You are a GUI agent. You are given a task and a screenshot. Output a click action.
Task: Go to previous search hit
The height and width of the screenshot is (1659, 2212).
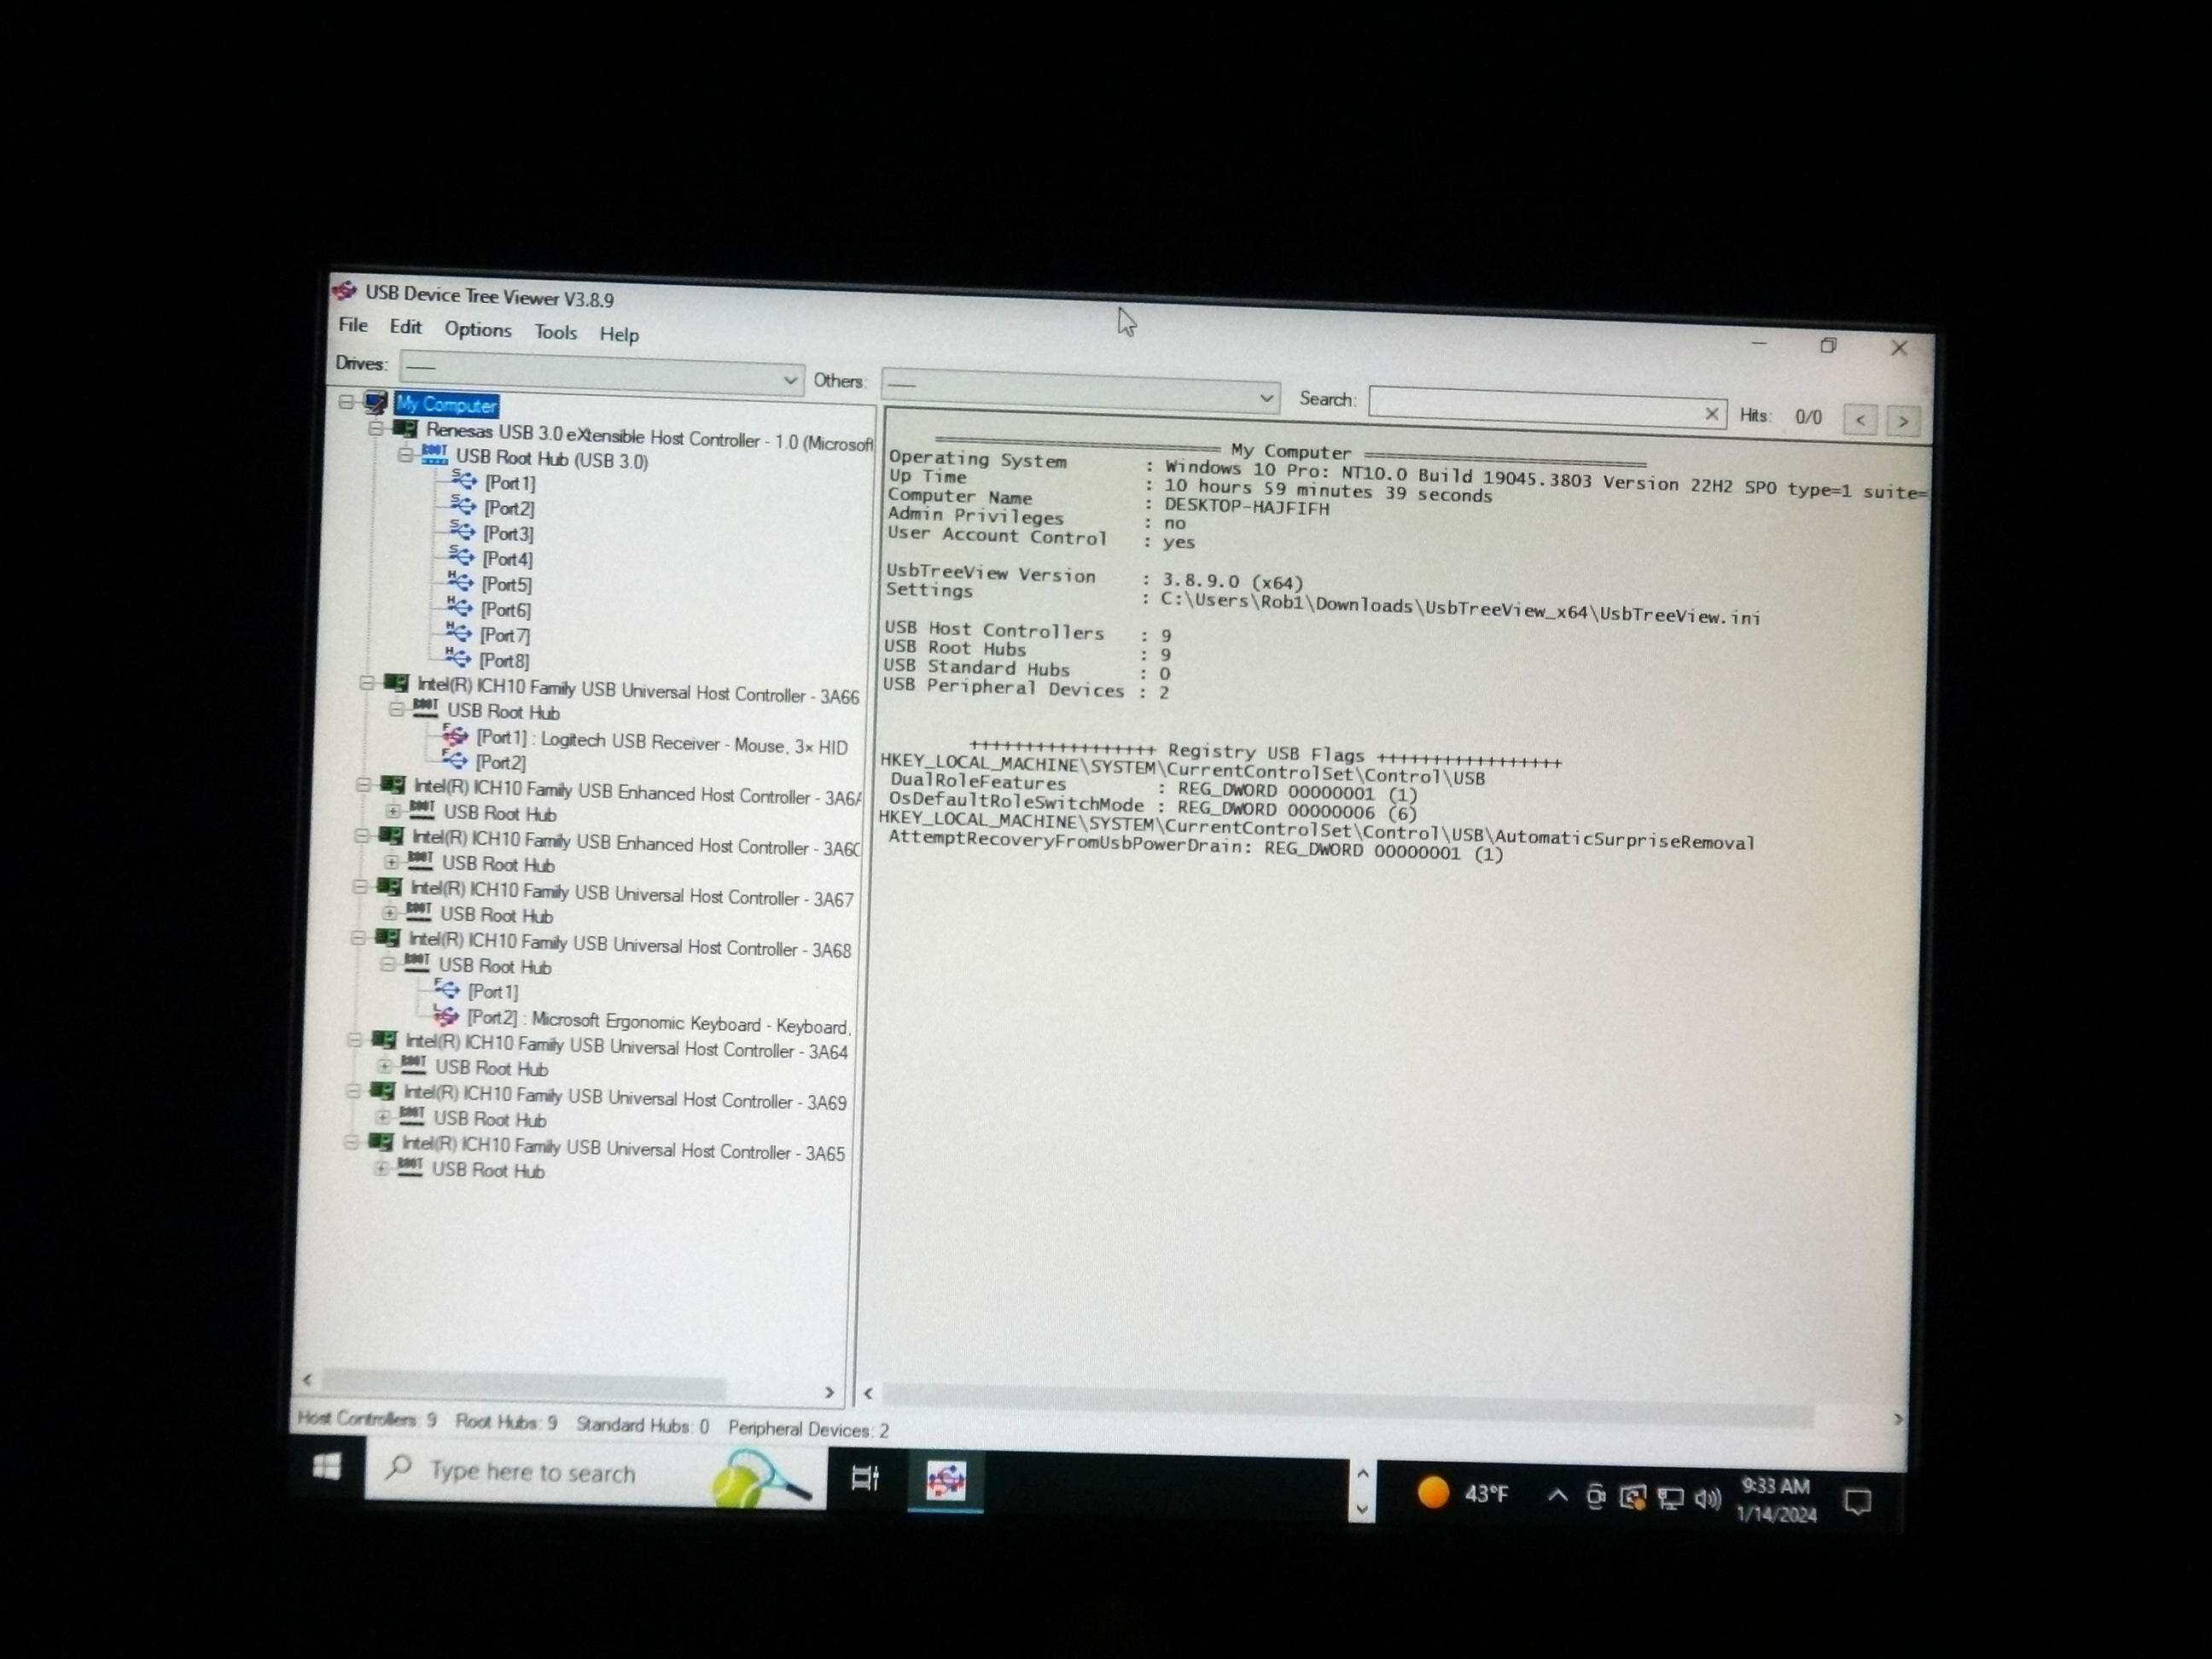(x=1860, y=420)
